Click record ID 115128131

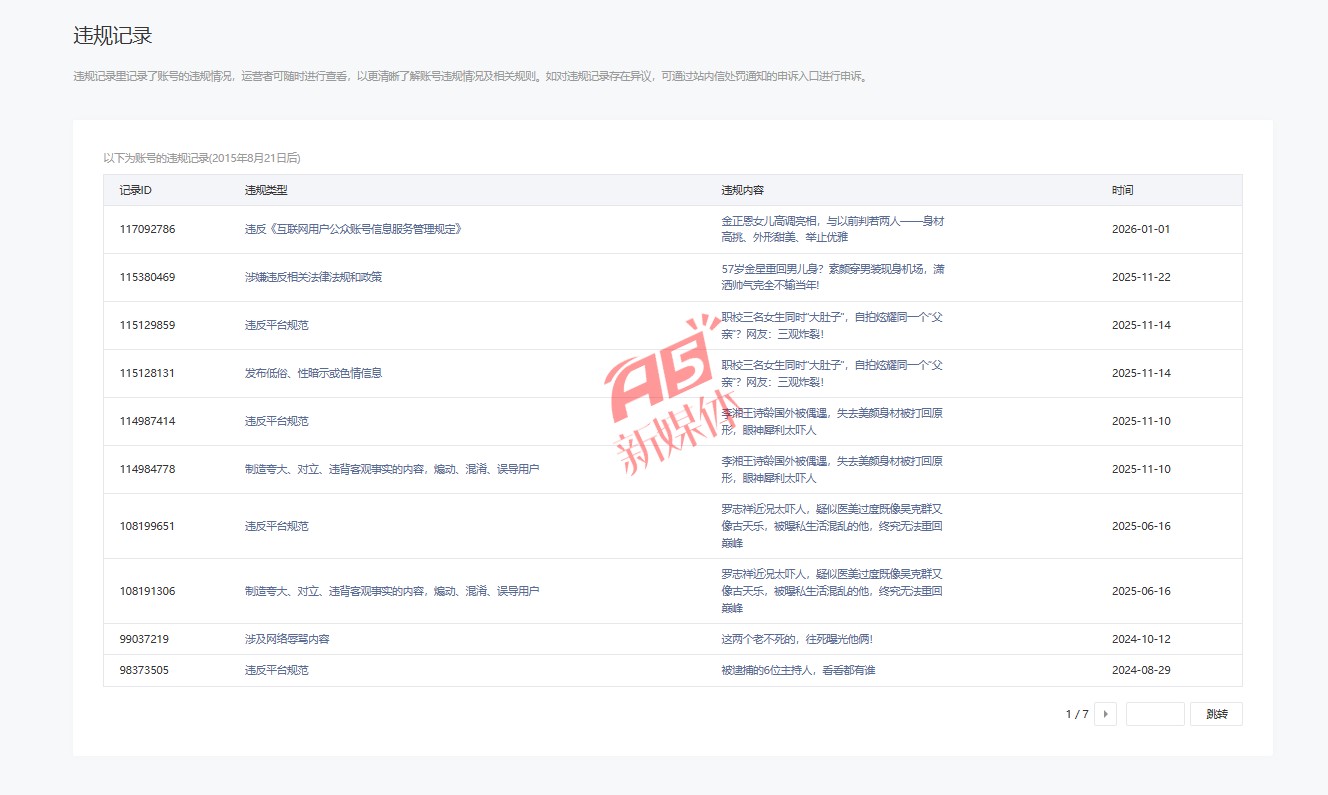147,373
